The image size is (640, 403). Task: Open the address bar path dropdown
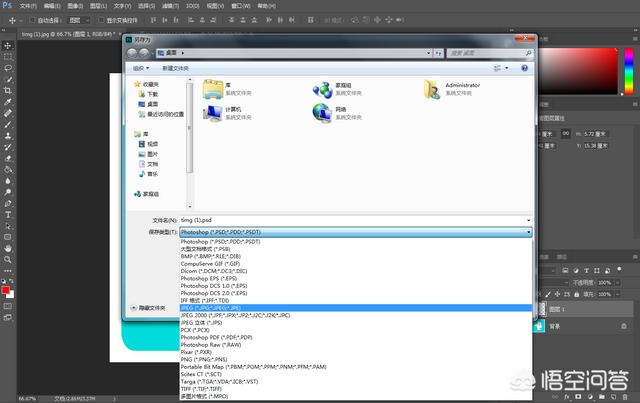[x=428, y=53]
